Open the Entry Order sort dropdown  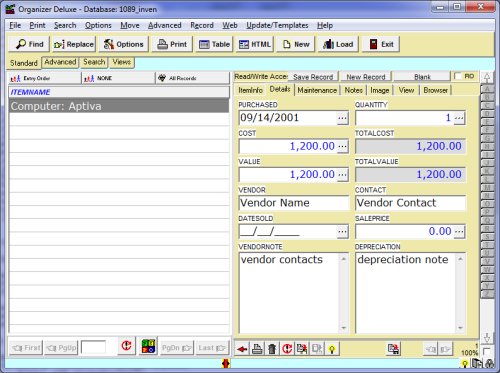(44, 78)
